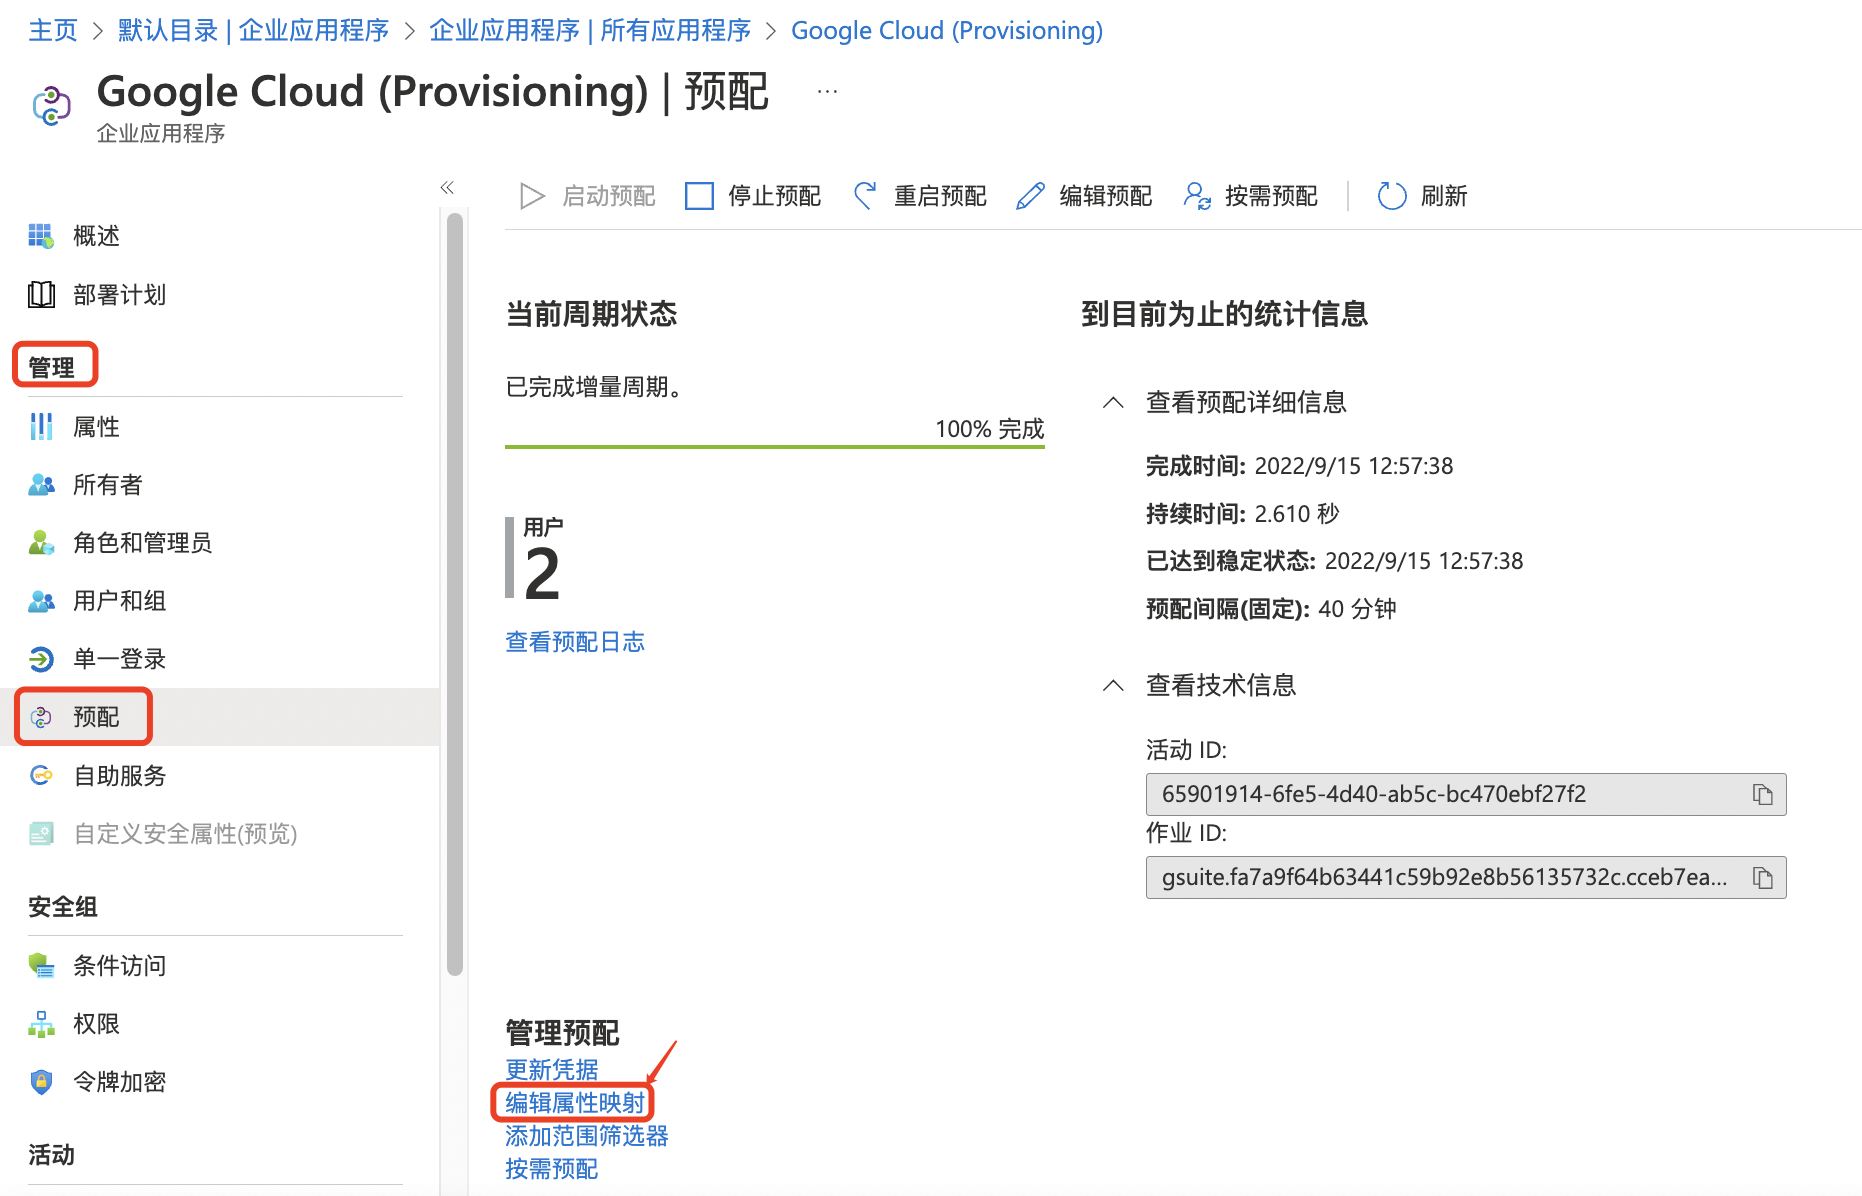This screenshot has width=1862, height=1196.
Task: Click the 所有者 people icon
Action: (x=41, y=485)
